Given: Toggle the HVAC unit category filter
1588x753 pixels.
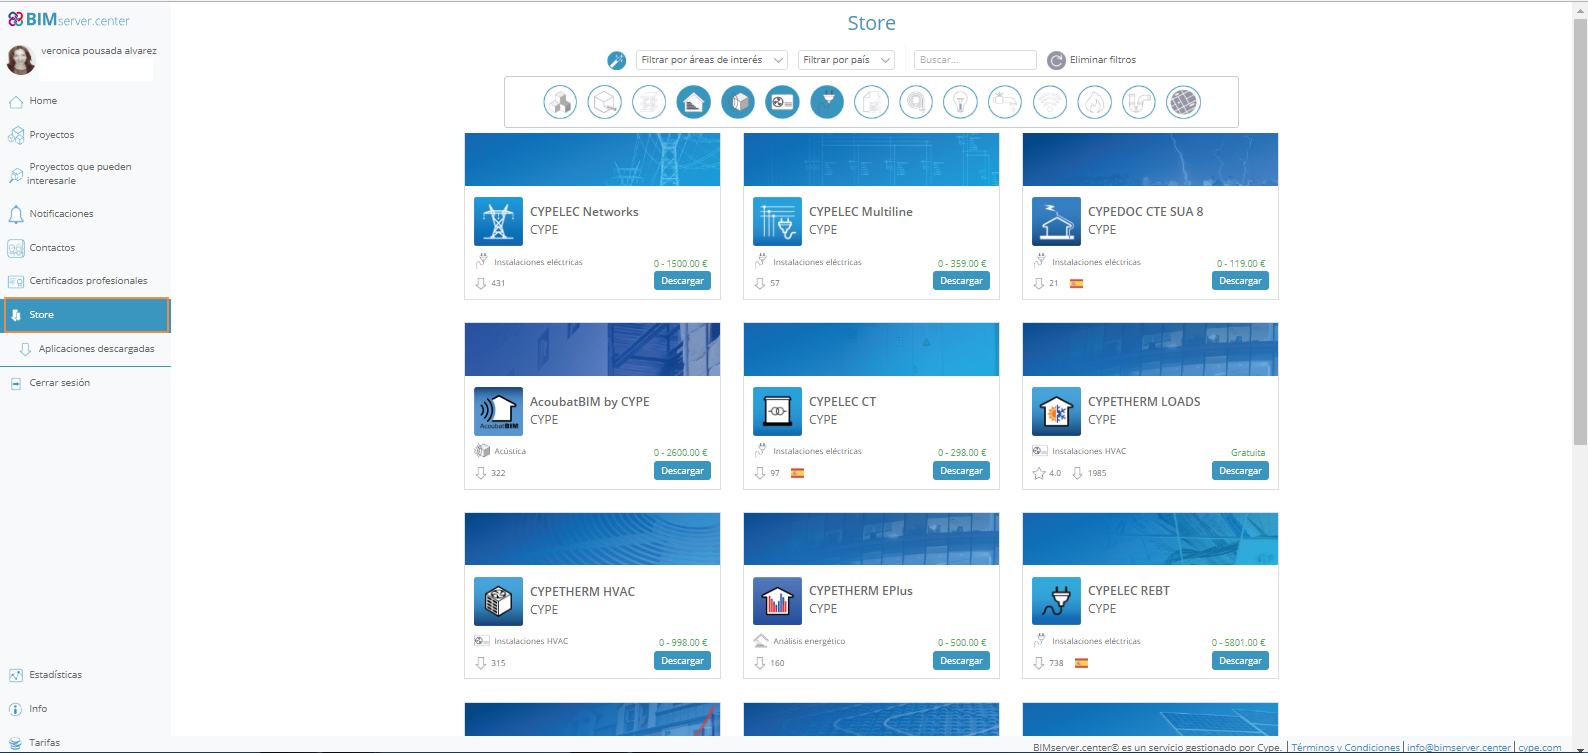Looking at the screenshot, I should 782,102.
